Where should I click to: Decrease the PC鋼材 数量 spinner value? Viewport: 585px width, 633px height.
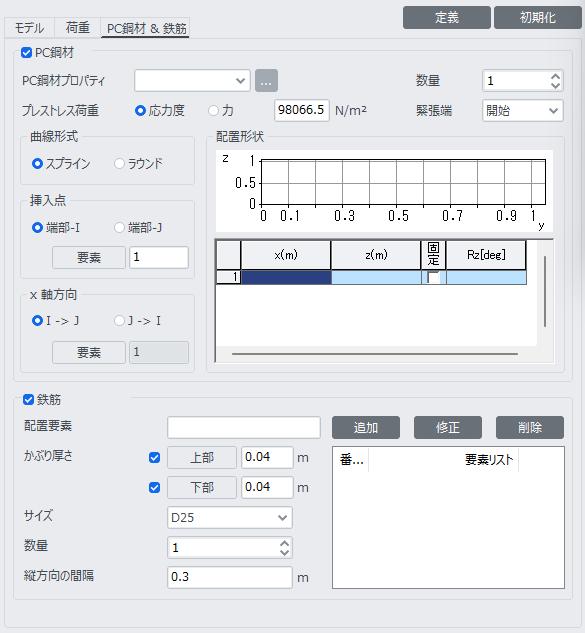click(x=555, y=85)
